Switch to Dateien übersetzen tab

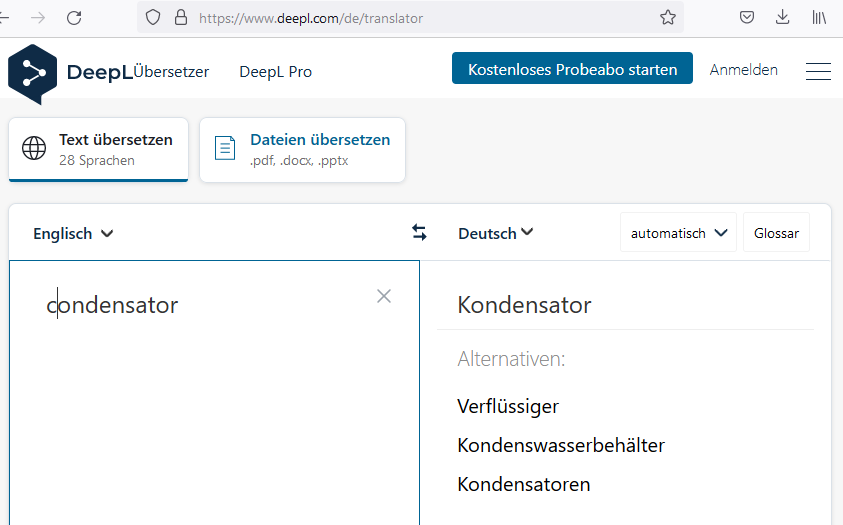point(302,150)
